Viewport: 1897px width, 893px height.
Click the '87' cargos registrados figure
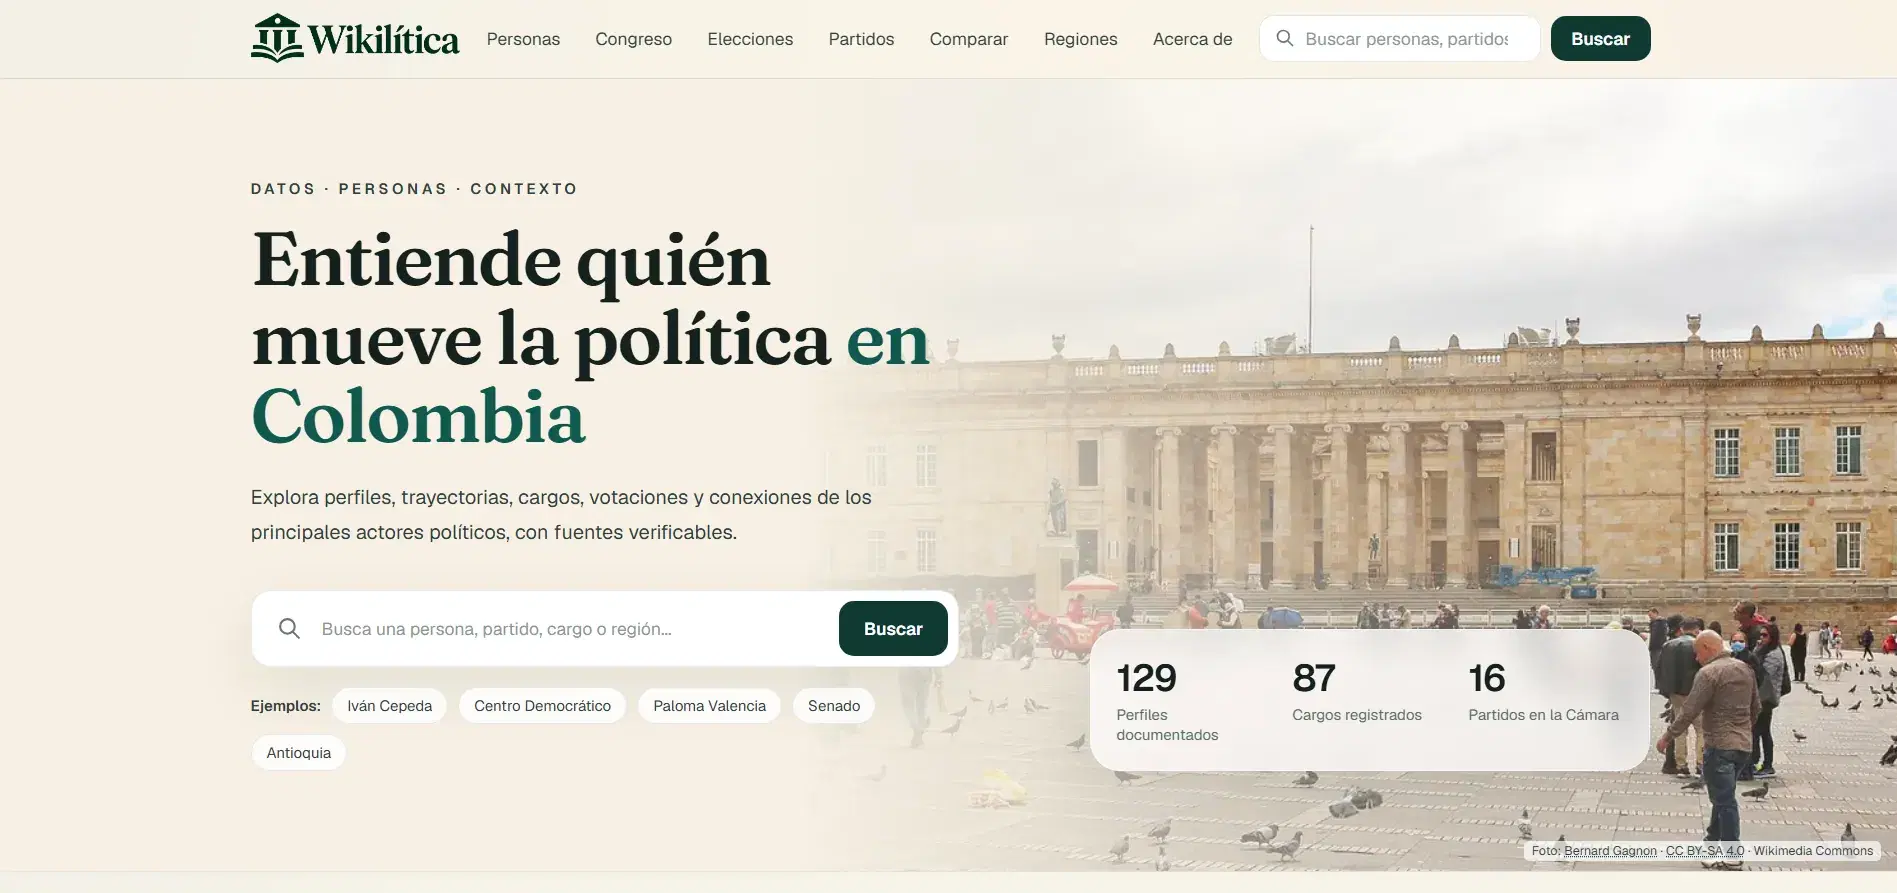click(x=1314, y=678)
